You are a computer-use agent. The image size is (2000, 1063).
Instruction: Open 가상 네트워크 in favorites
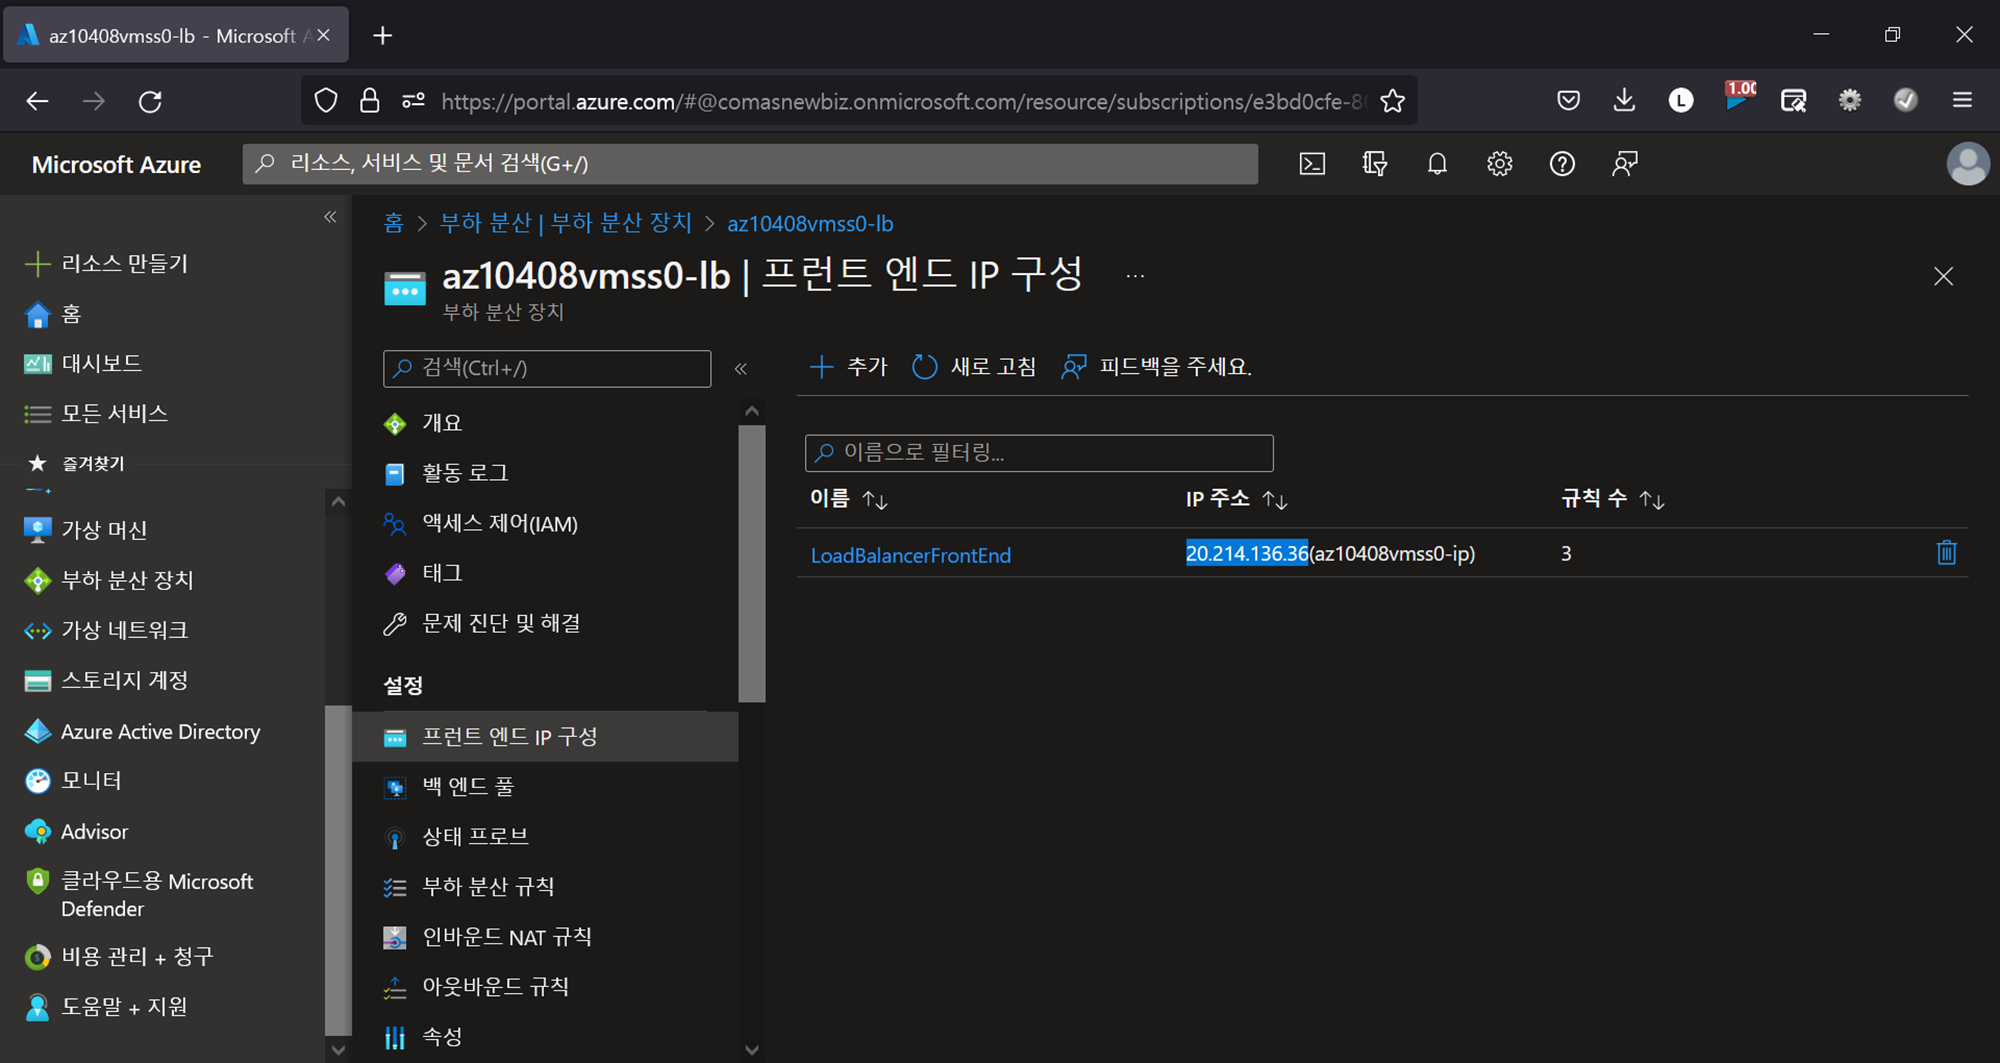106,630
